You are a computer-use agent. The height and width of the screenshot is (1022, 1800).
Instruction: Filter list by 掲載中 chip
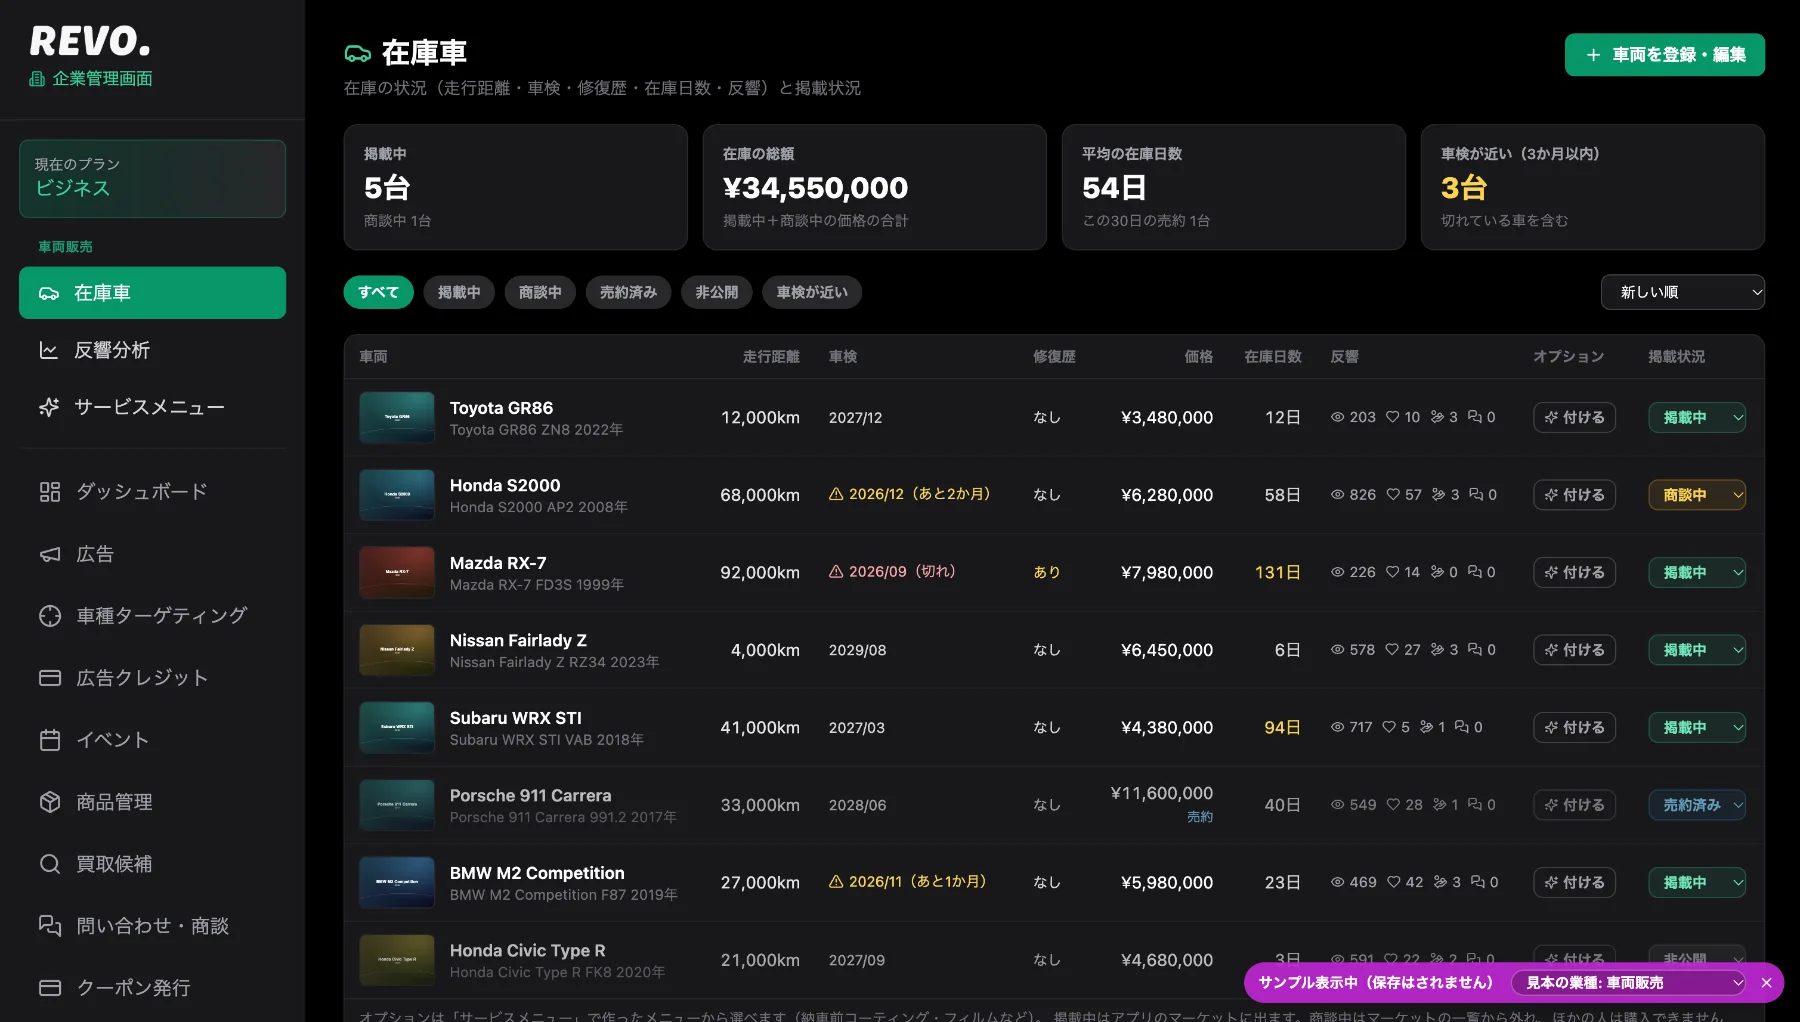459,292
